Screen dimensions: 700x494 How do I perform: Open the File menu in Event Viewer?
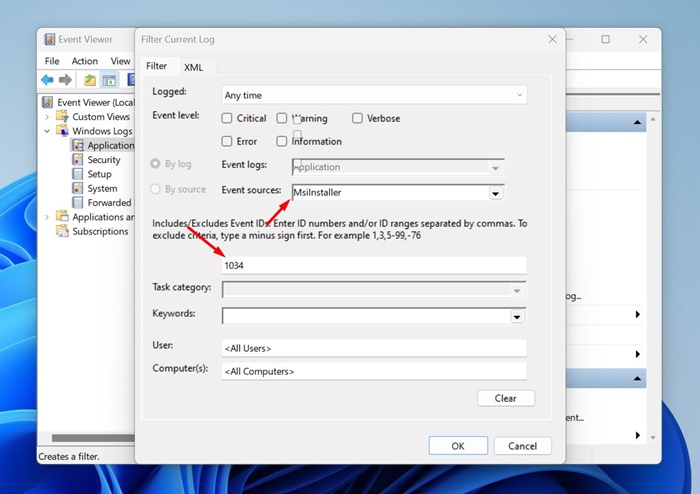52,61
